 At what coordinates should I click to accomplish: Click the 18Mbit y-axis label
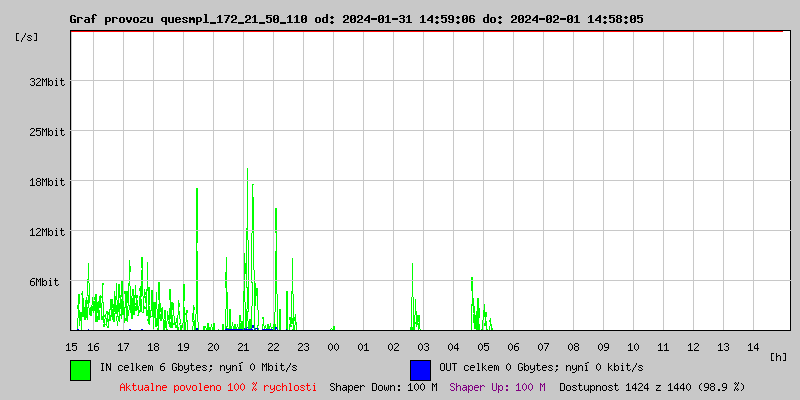click(47, 182)
